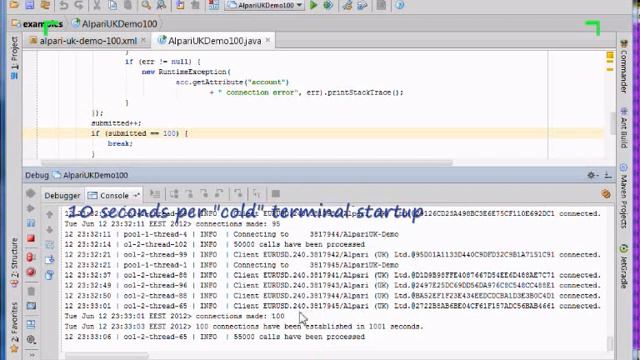Click the "submitted++;" code line
Screen dimensions: 640x360
click(116, 123)
